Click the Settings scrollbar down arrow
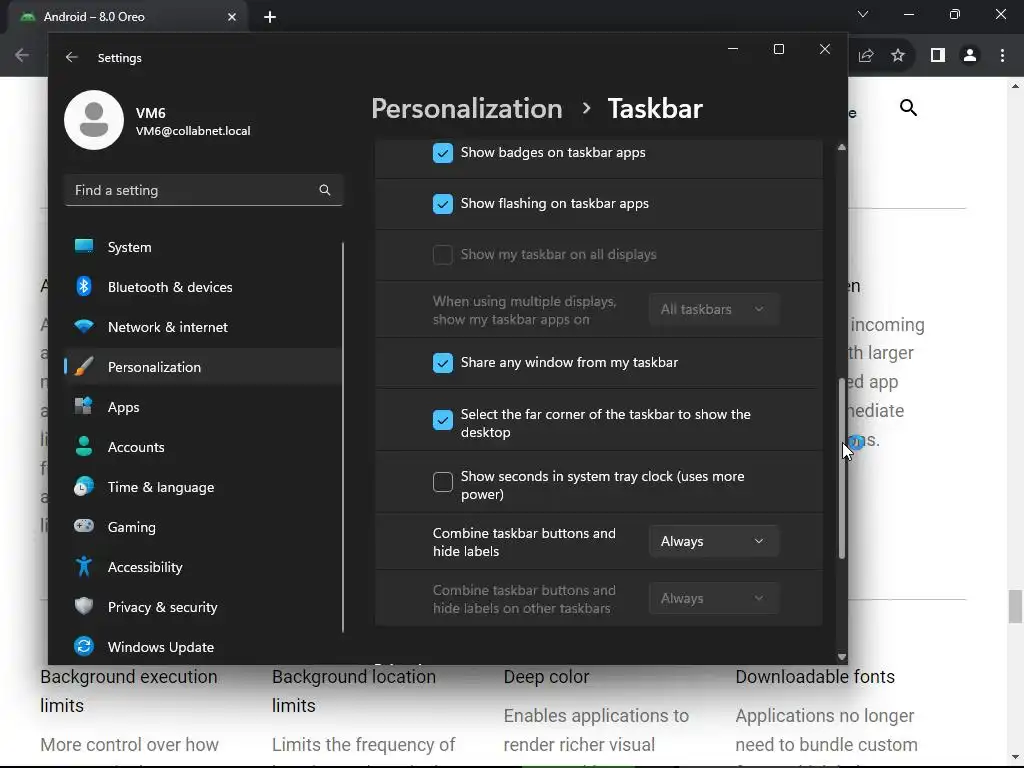The width and height of the screenshot is (1024, 768). pyautogui.click(x=842, y=657)
